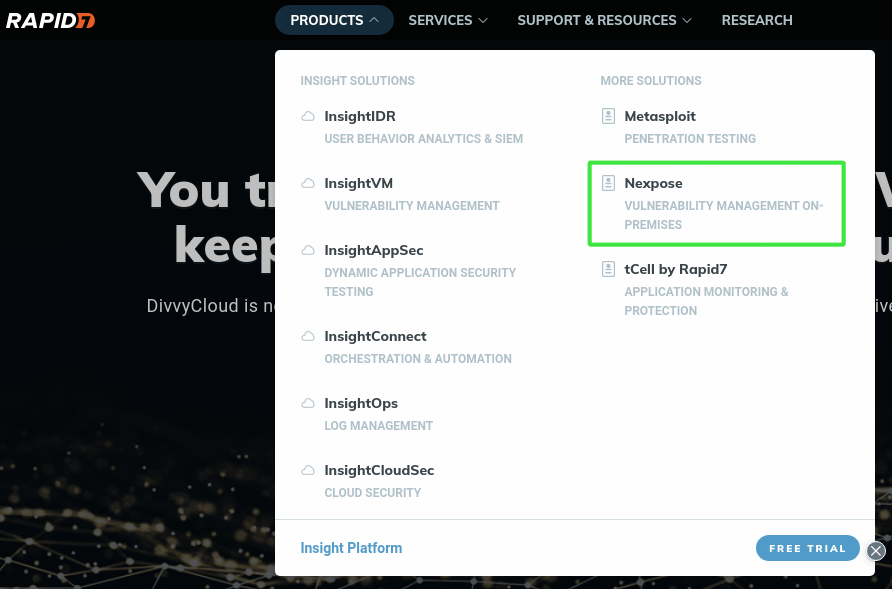Click the Rapid7 logo
Image resolution: width=892 pixels, height=589 pixels.
50,20
